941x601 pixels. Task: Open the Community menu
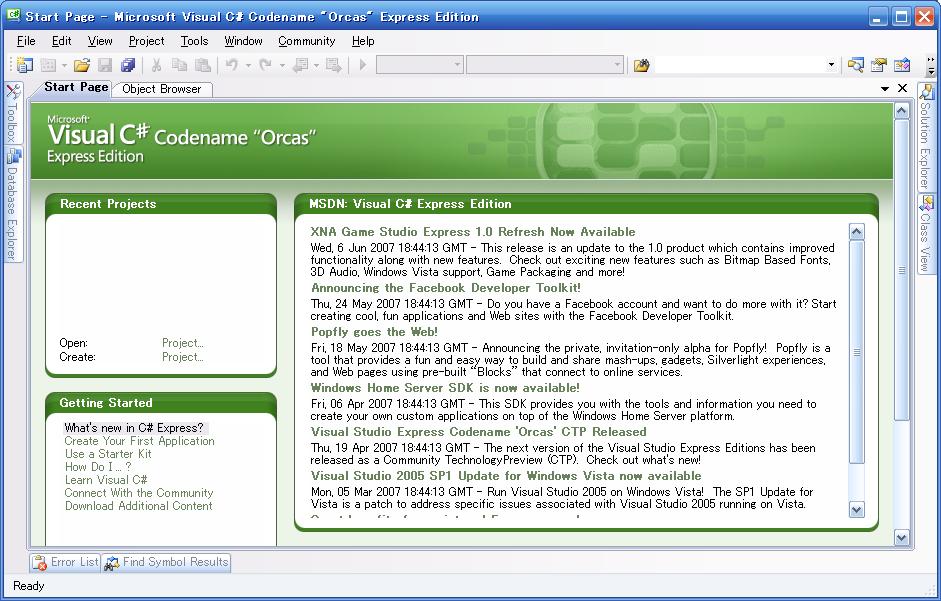pyautogui.click(x=307, y=41)
